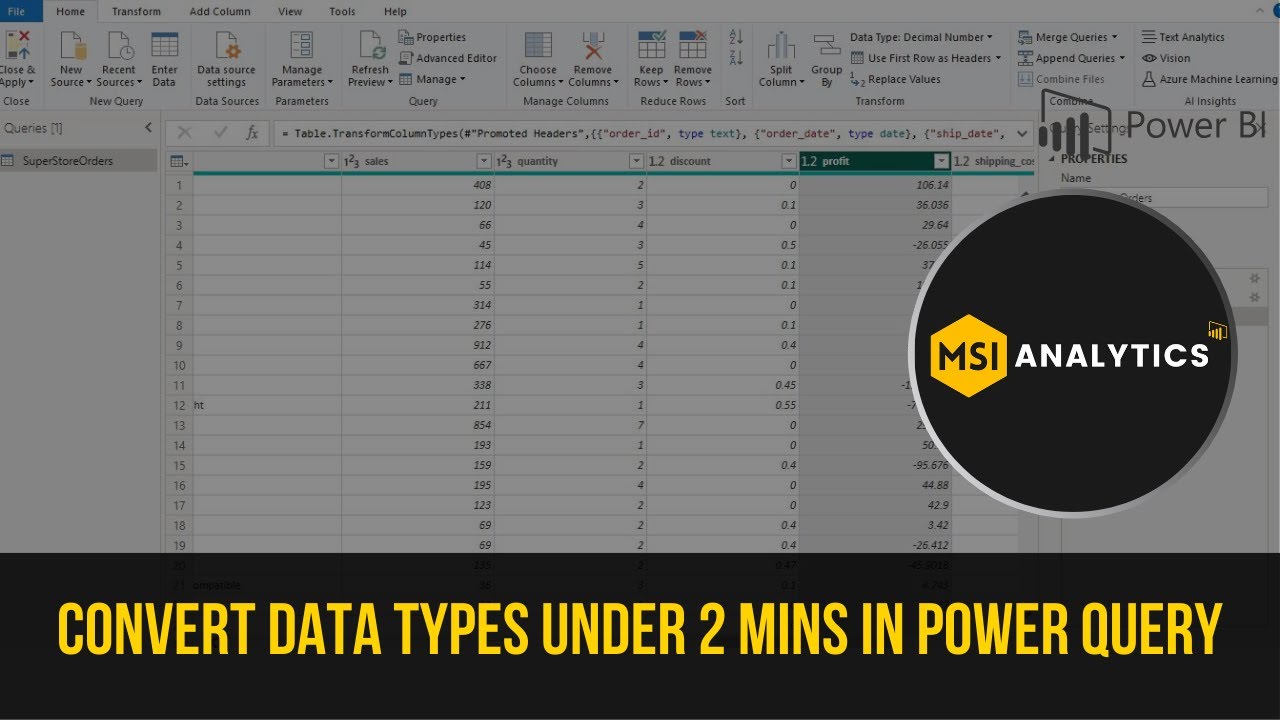Viewport: 1280px width, 720px height.
Task: Open the table menu icon in grid corner
Action: click(178, 161)
